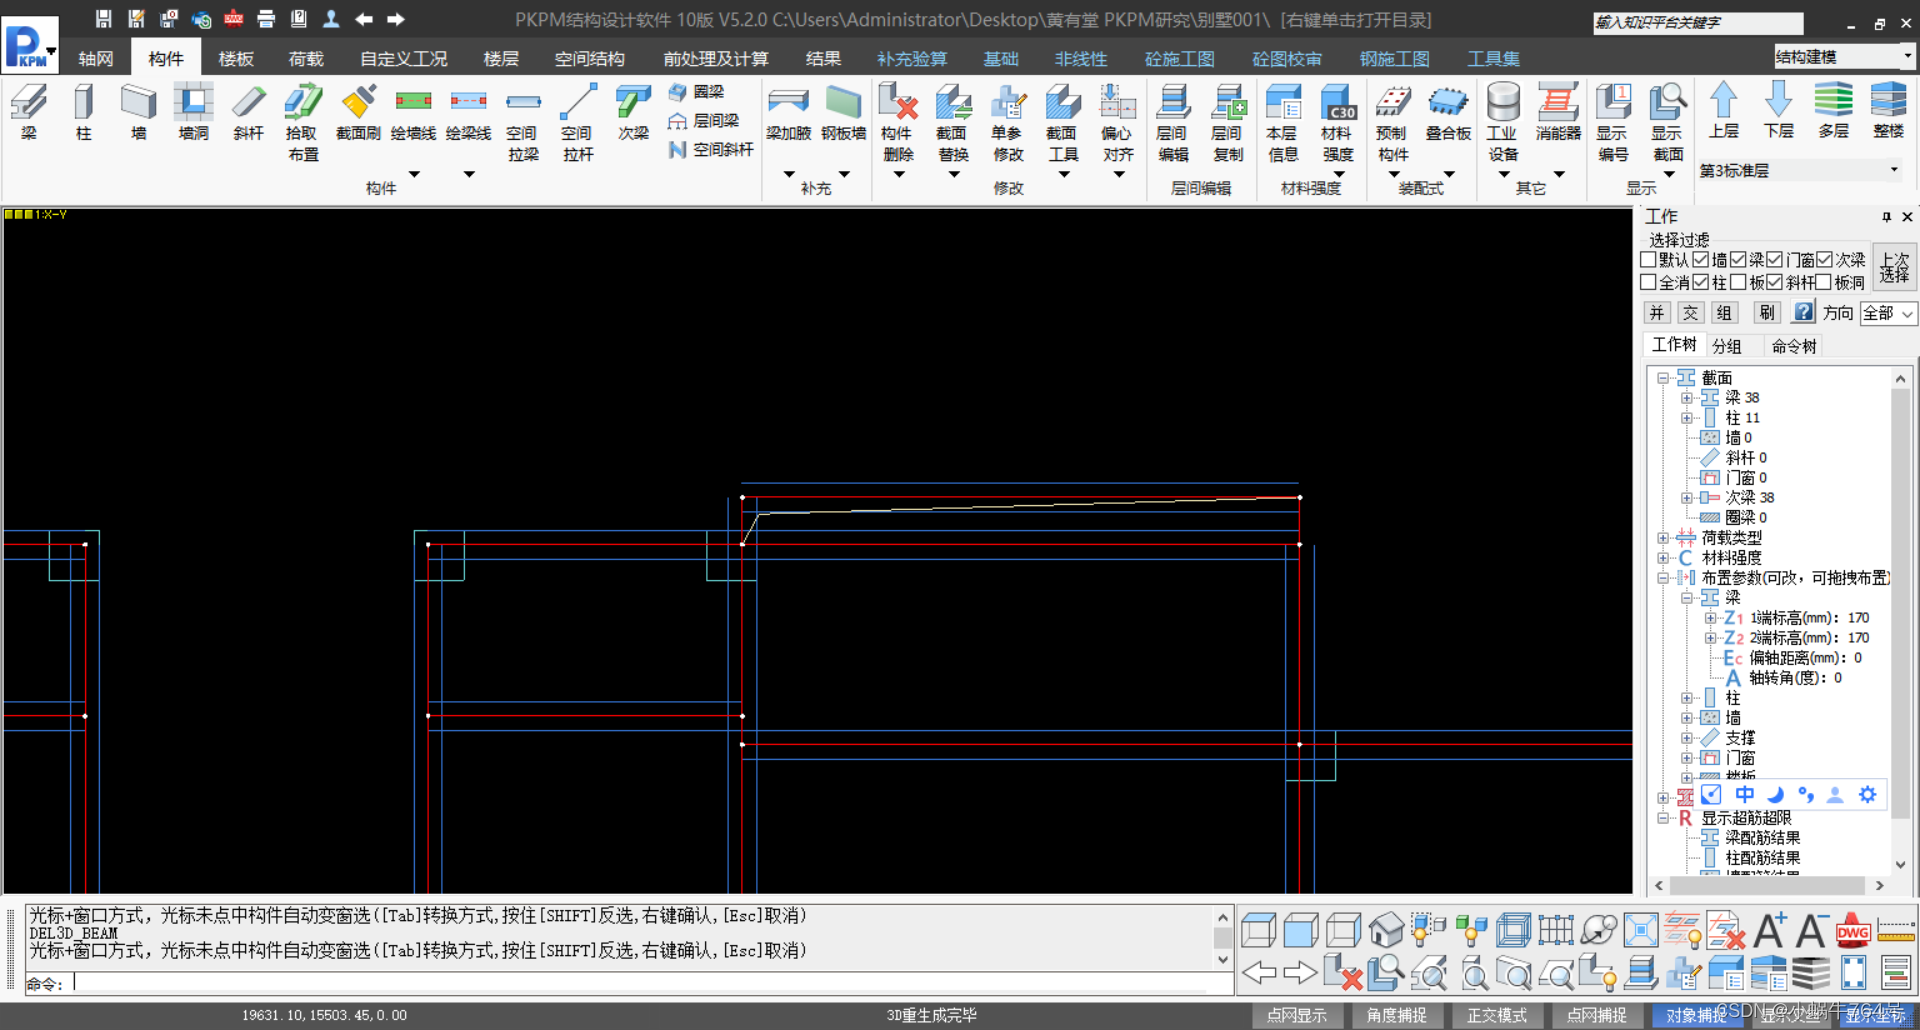The image size is (1920, 1030).
Task: Click the home view house icon
Action: [1386, 931]
